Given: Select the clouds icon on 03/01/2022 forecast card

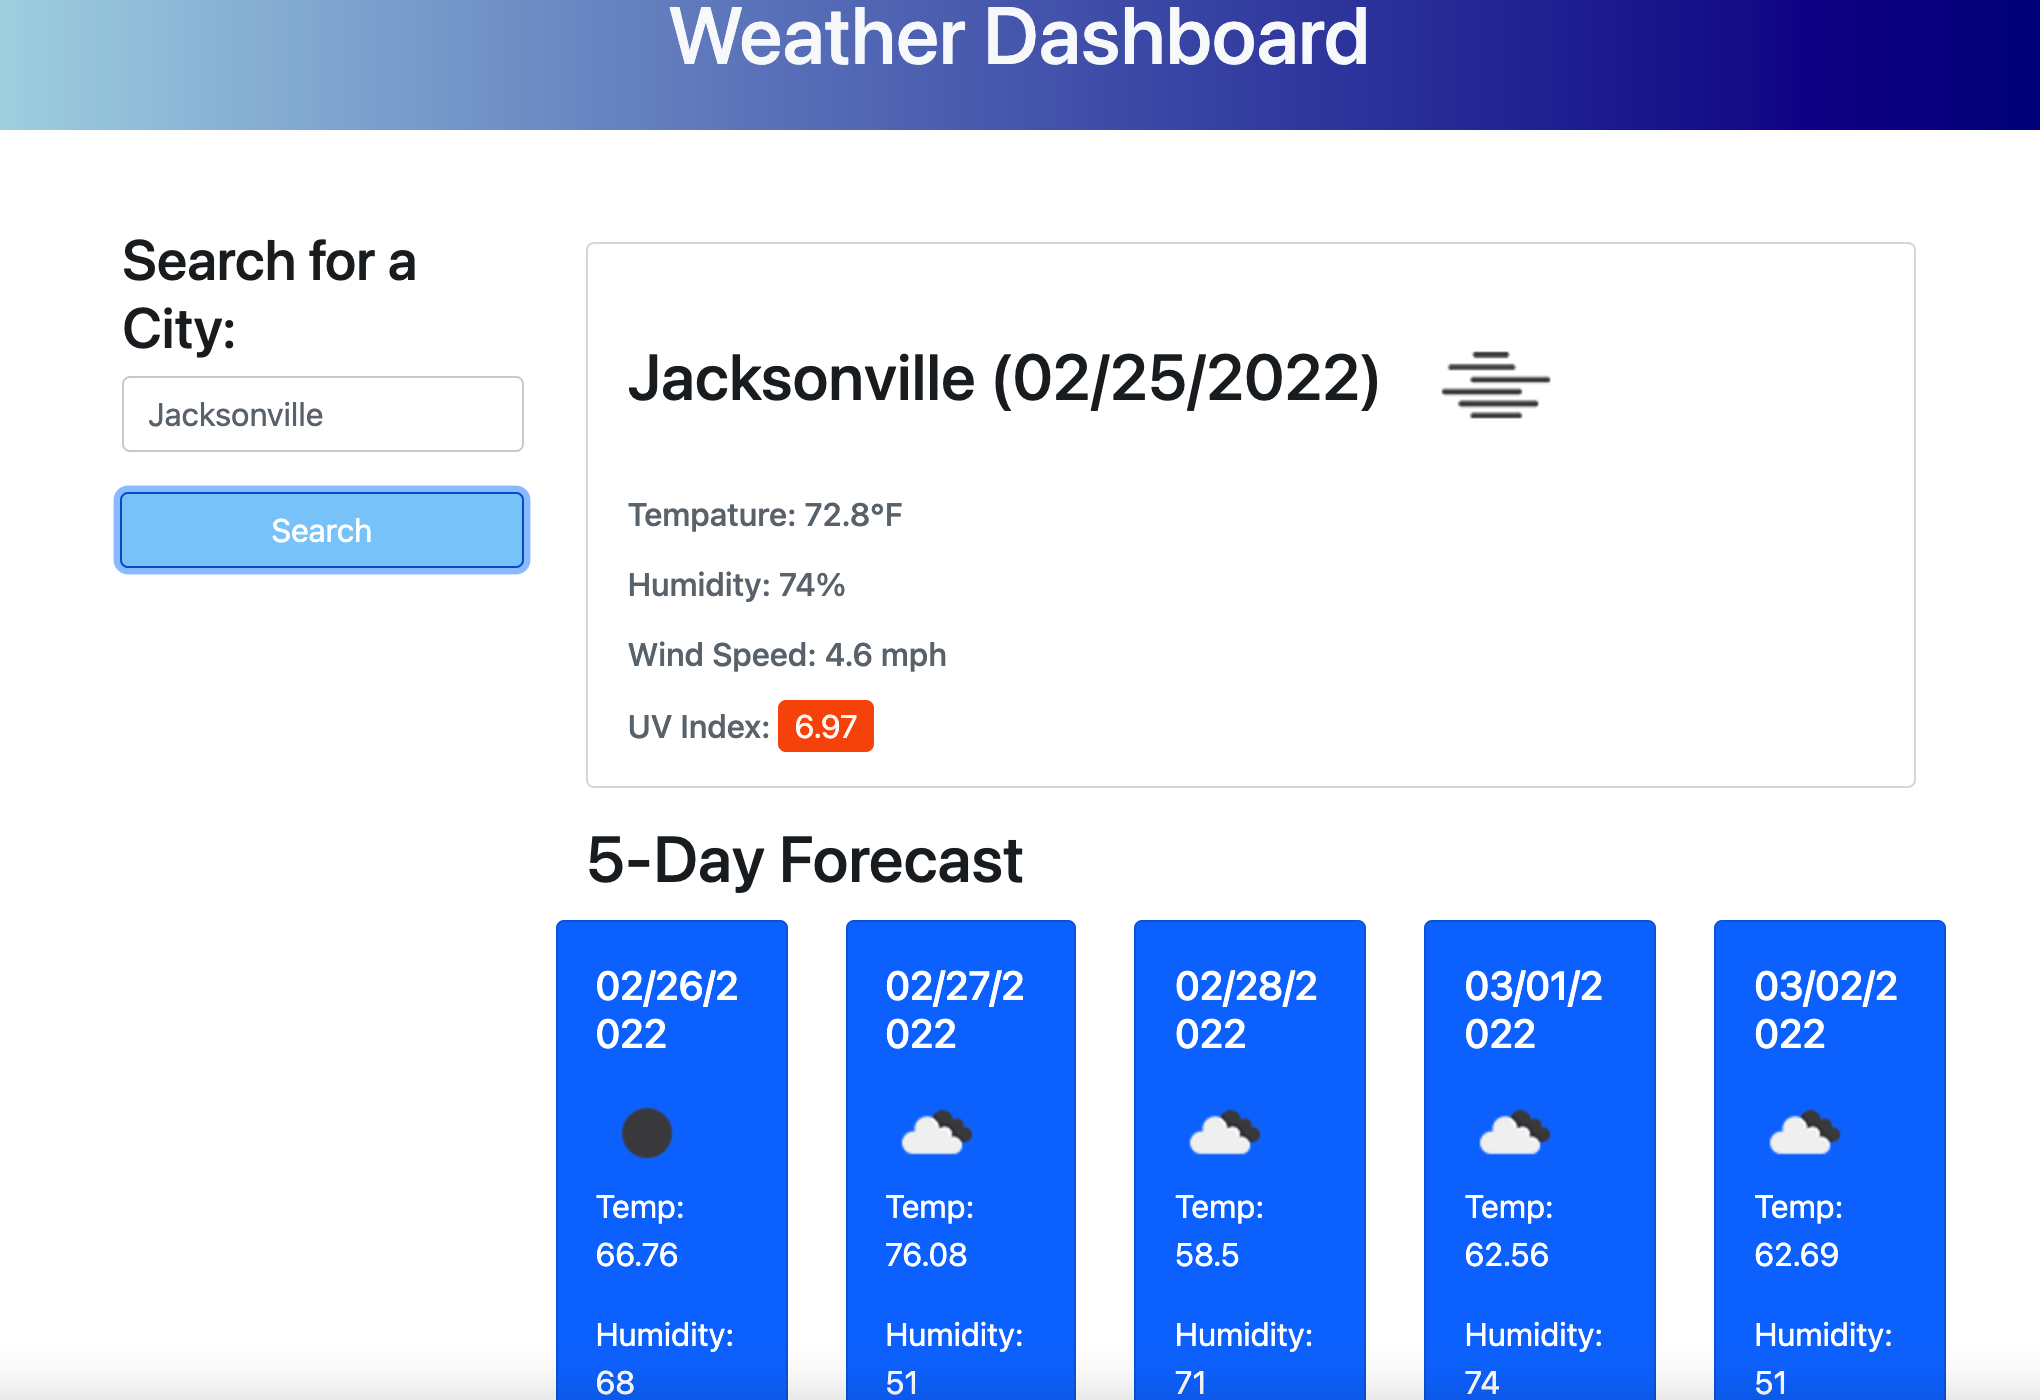Looking at the screenshot, I should coord(1516,1131).
